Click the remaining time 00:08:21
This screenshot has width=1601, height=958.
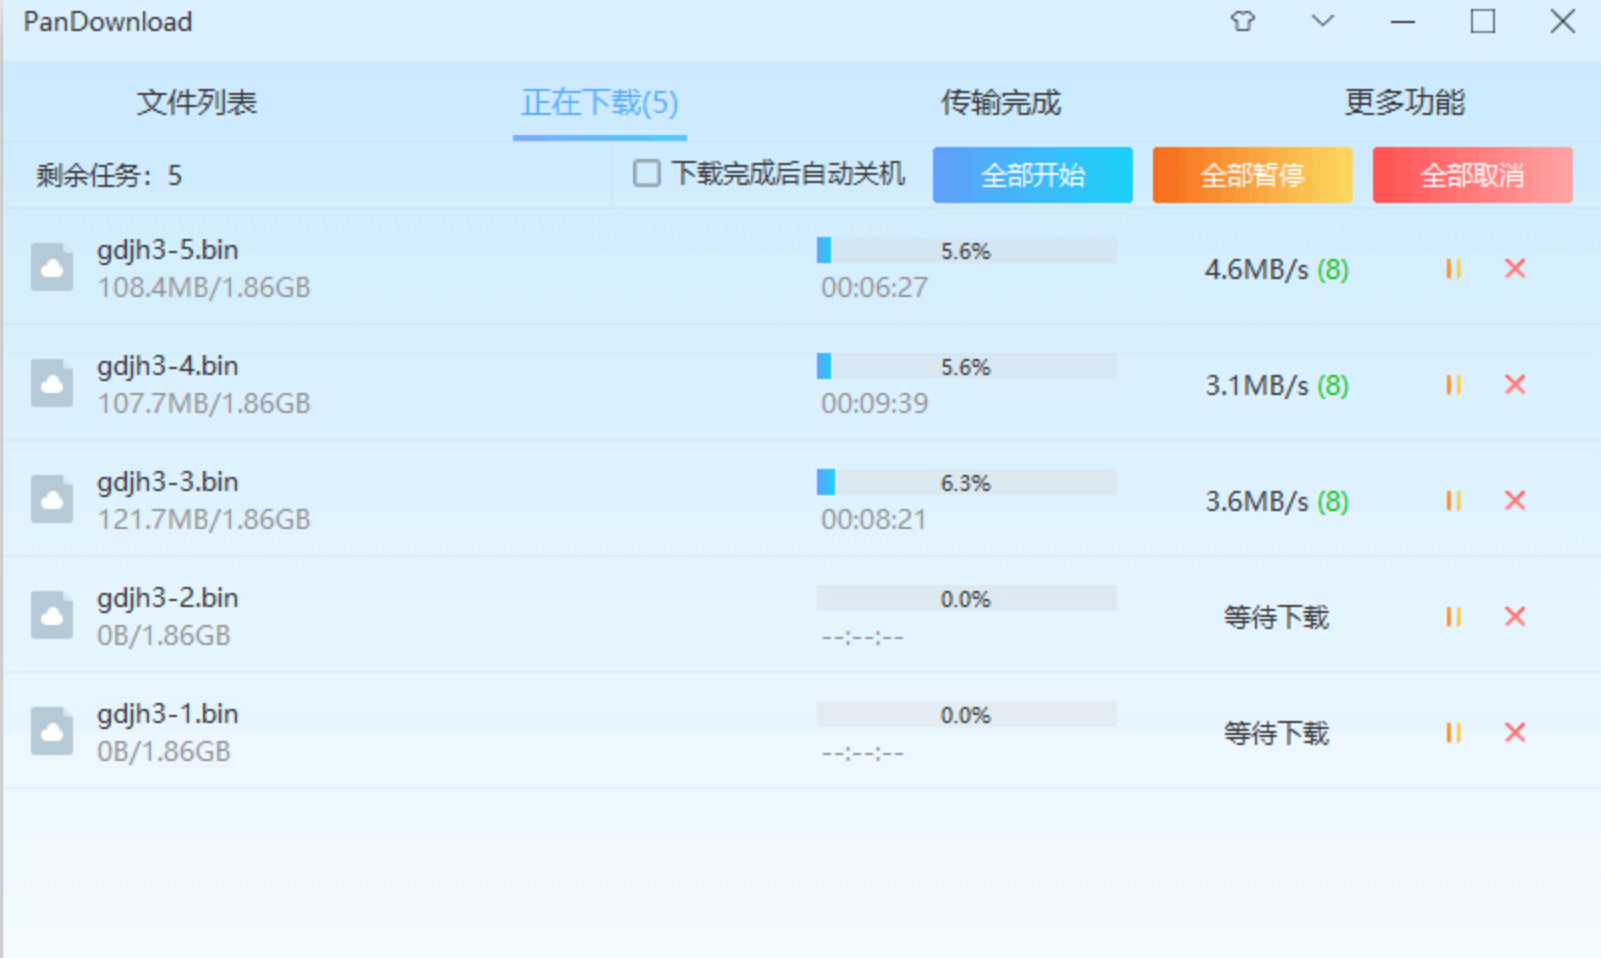875,520
